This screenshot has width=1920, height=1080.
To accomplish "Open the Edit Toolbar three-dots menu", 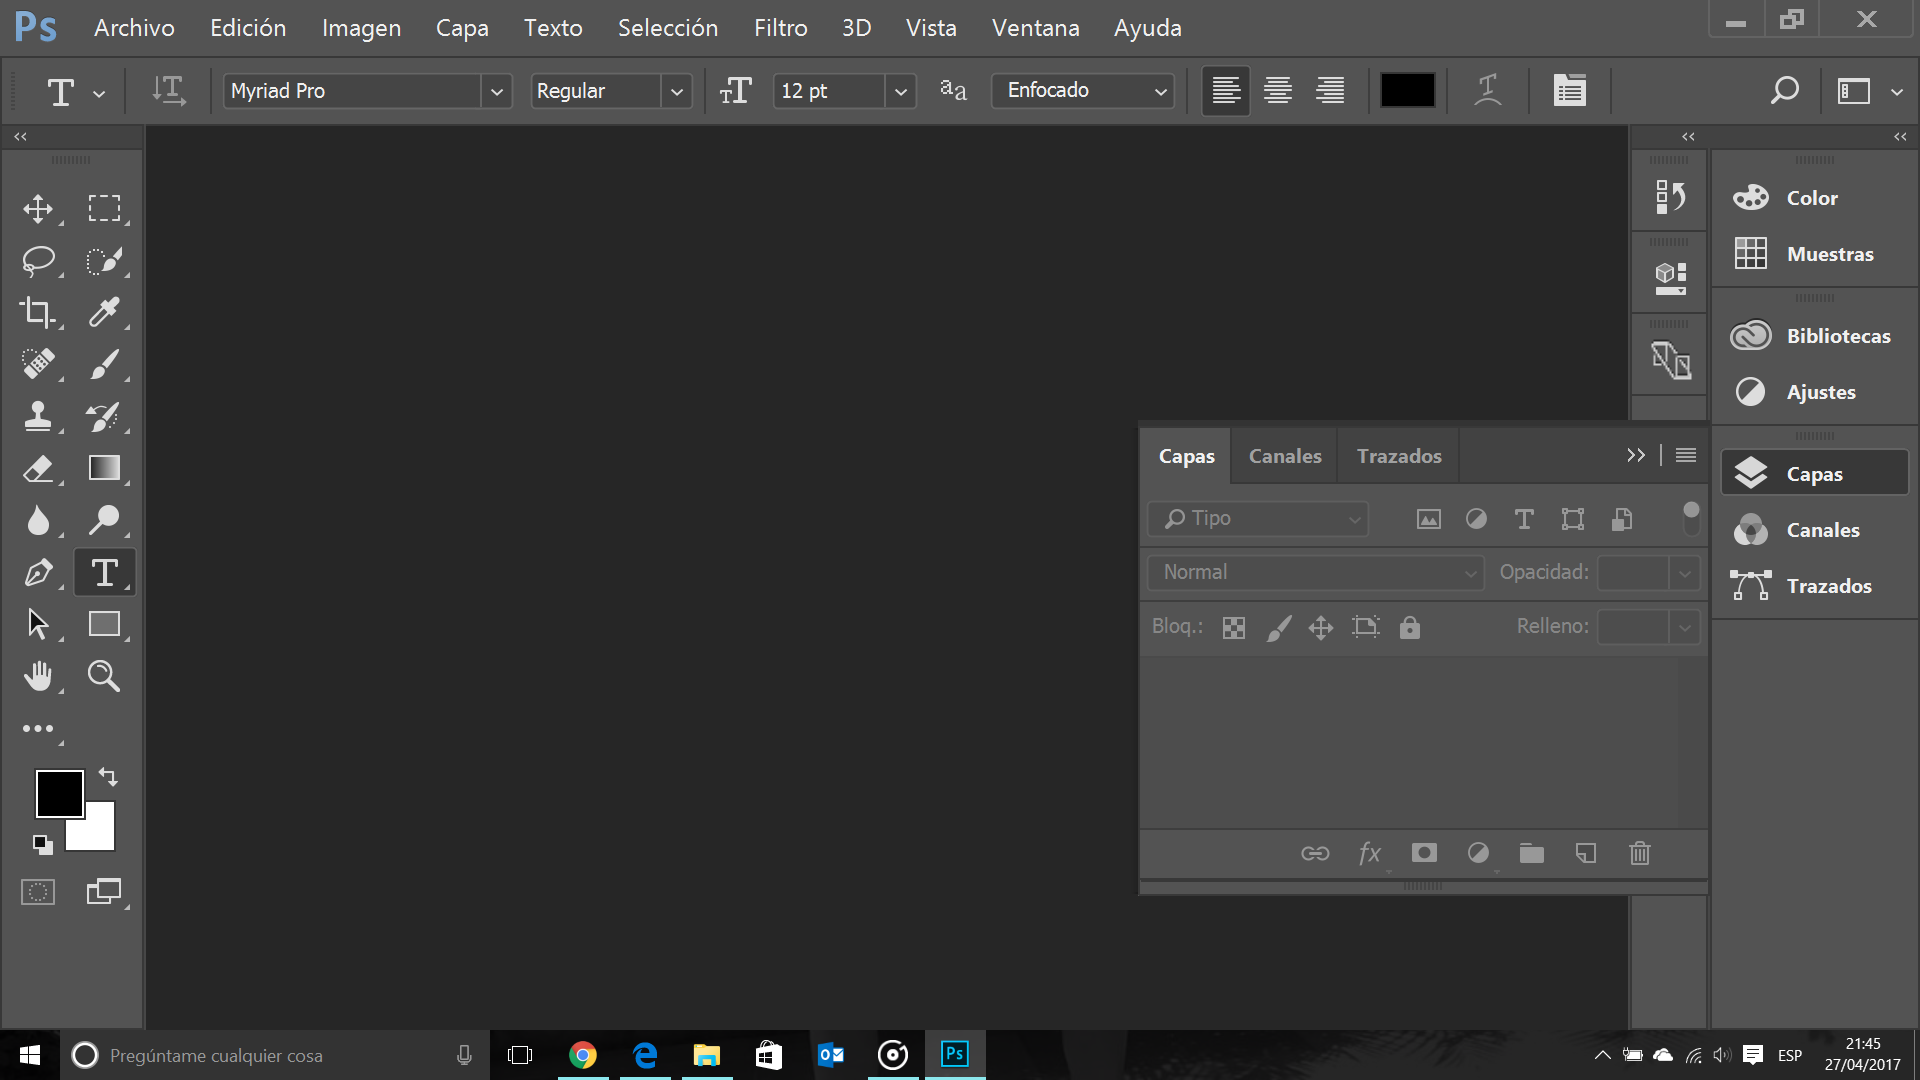I will (38, 729).
